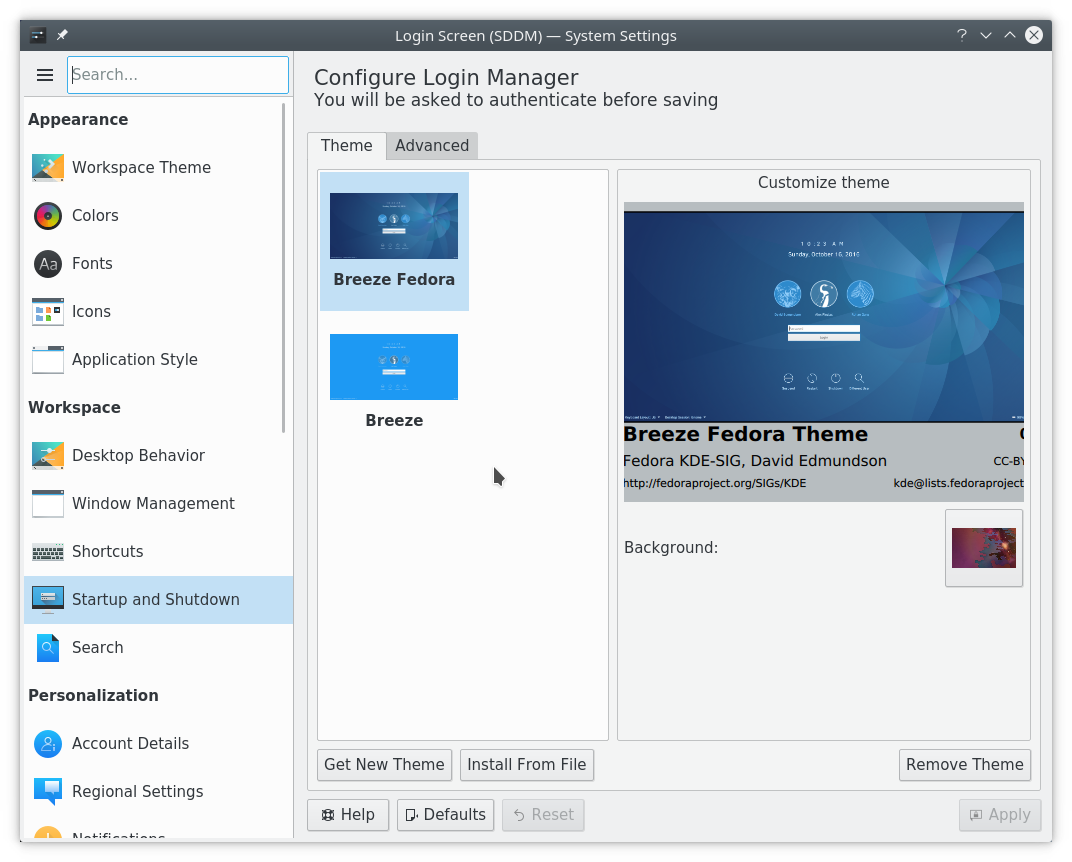Click the sidebar vertical scrollbar
Image resolution: width=1072 pixels, height=862 pixels.
point(284,268)
